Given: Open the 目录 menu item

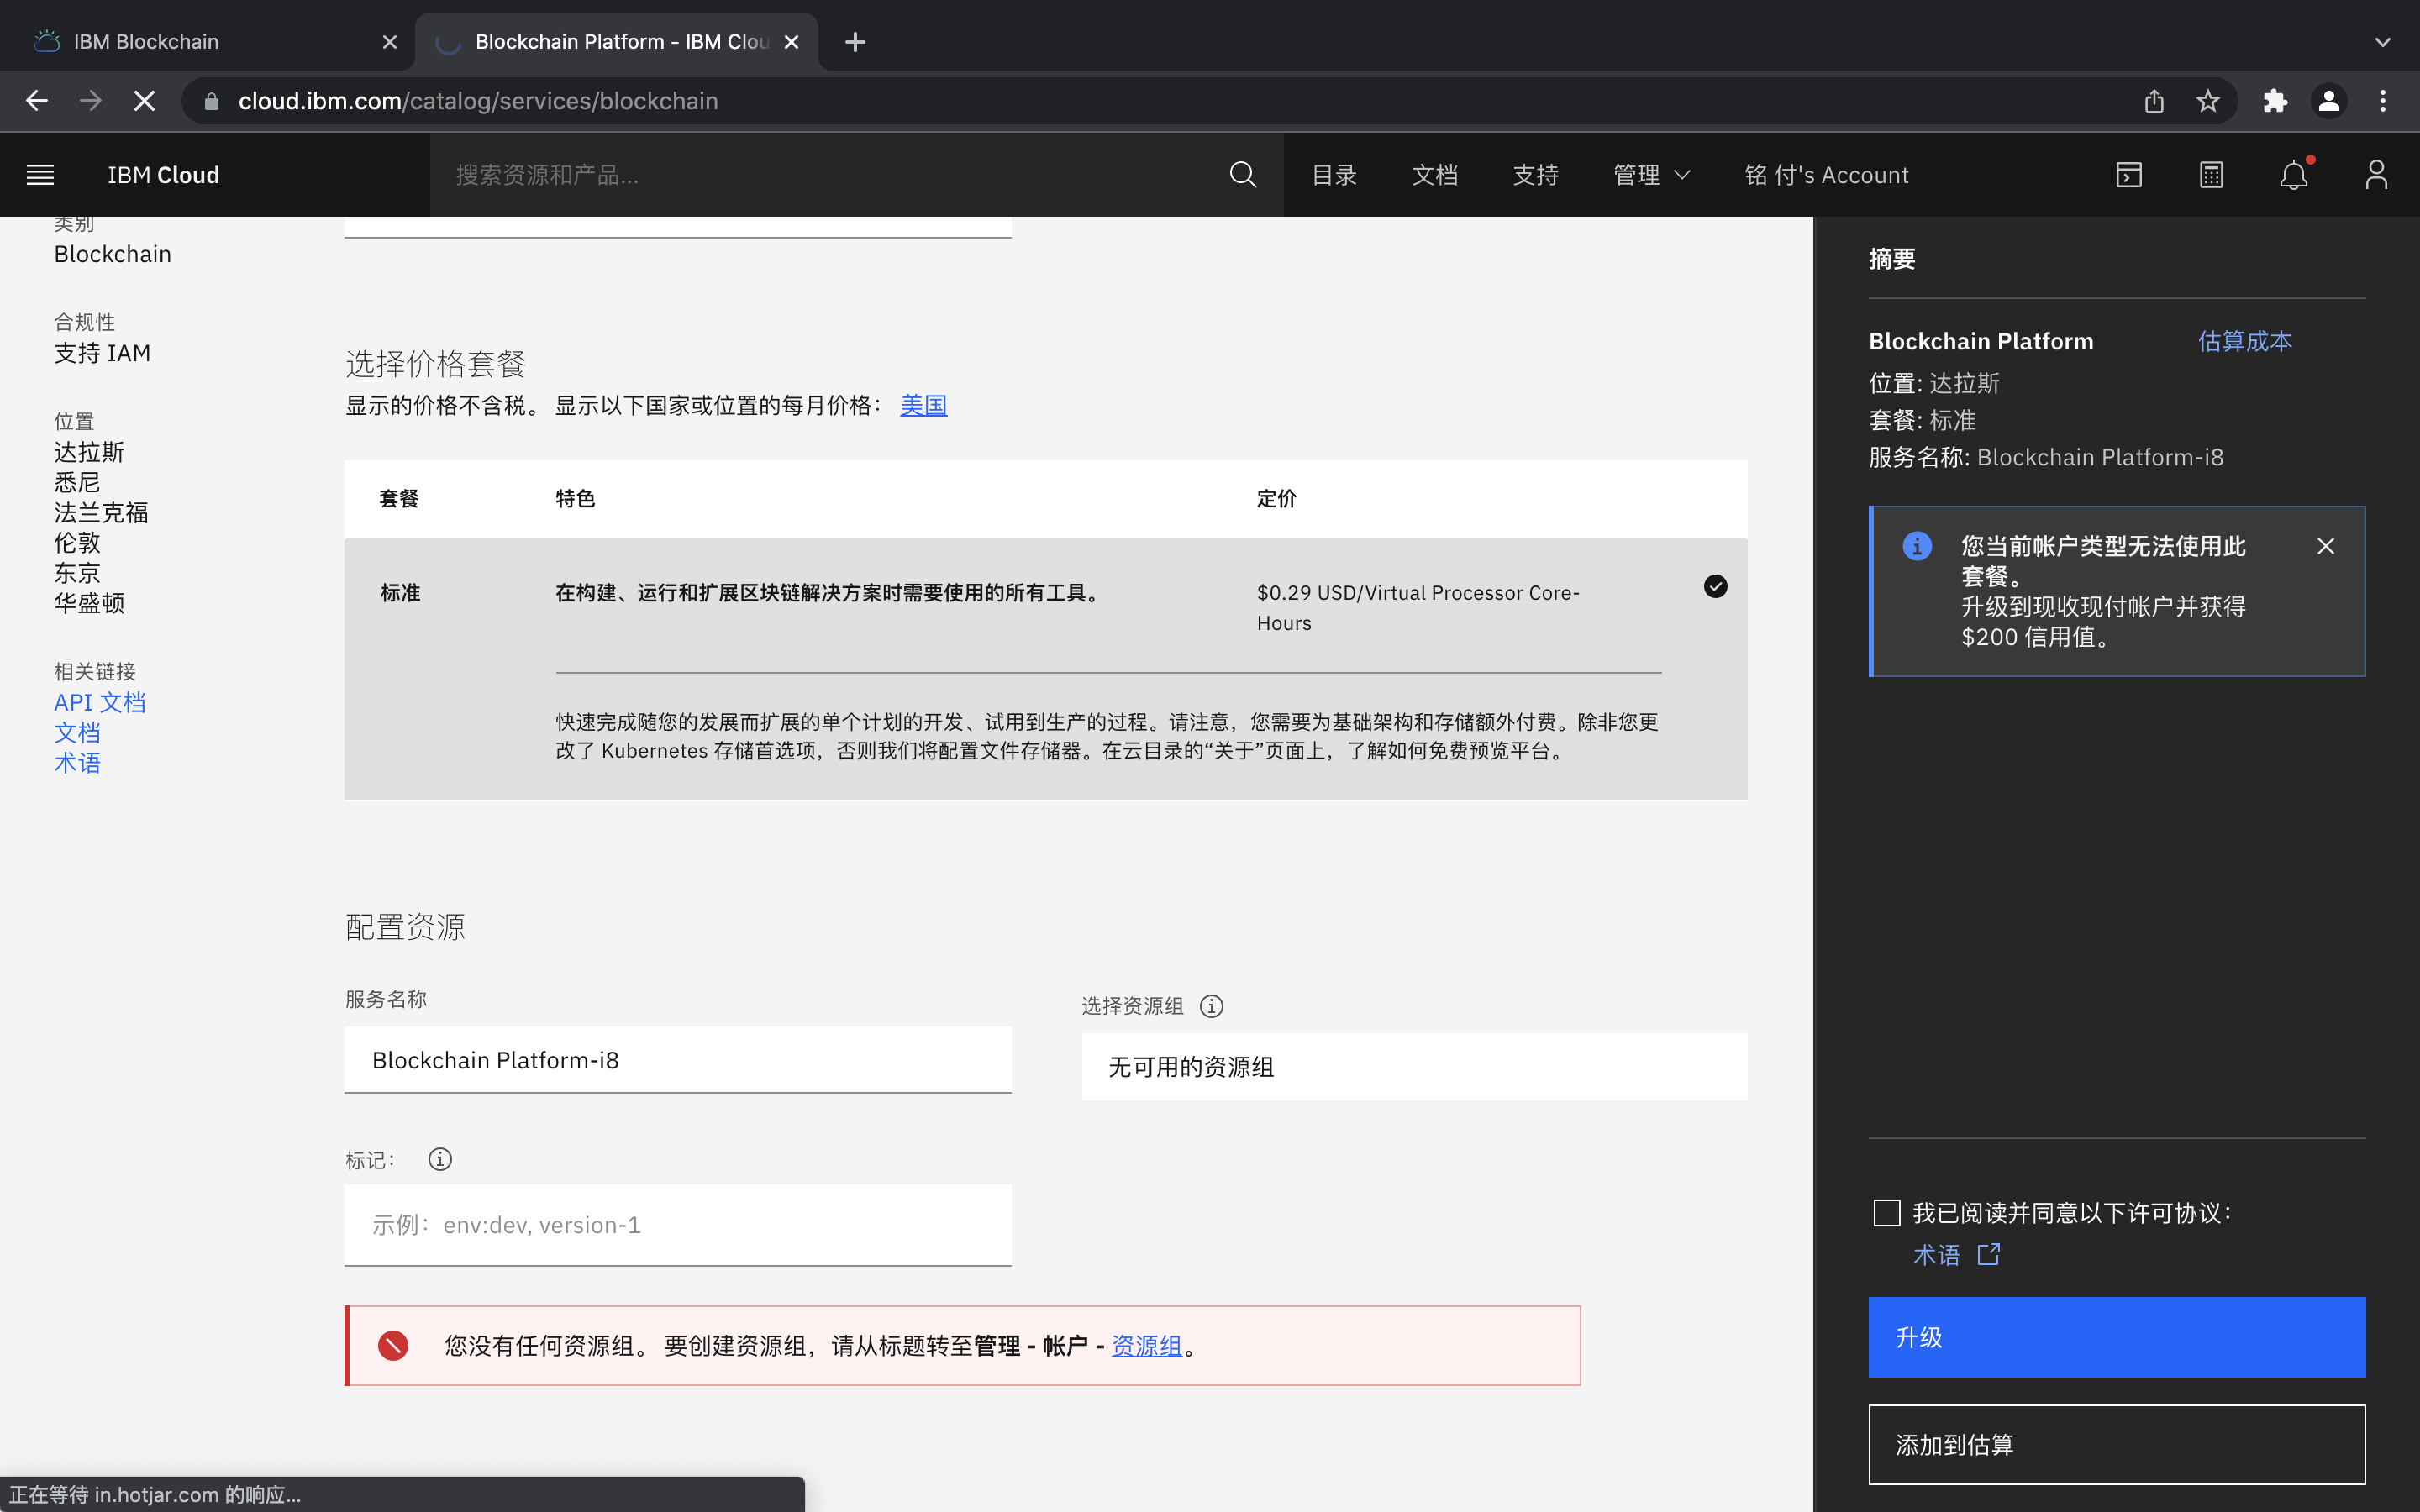Looking at the screenshot, I should pos(1333,175).
